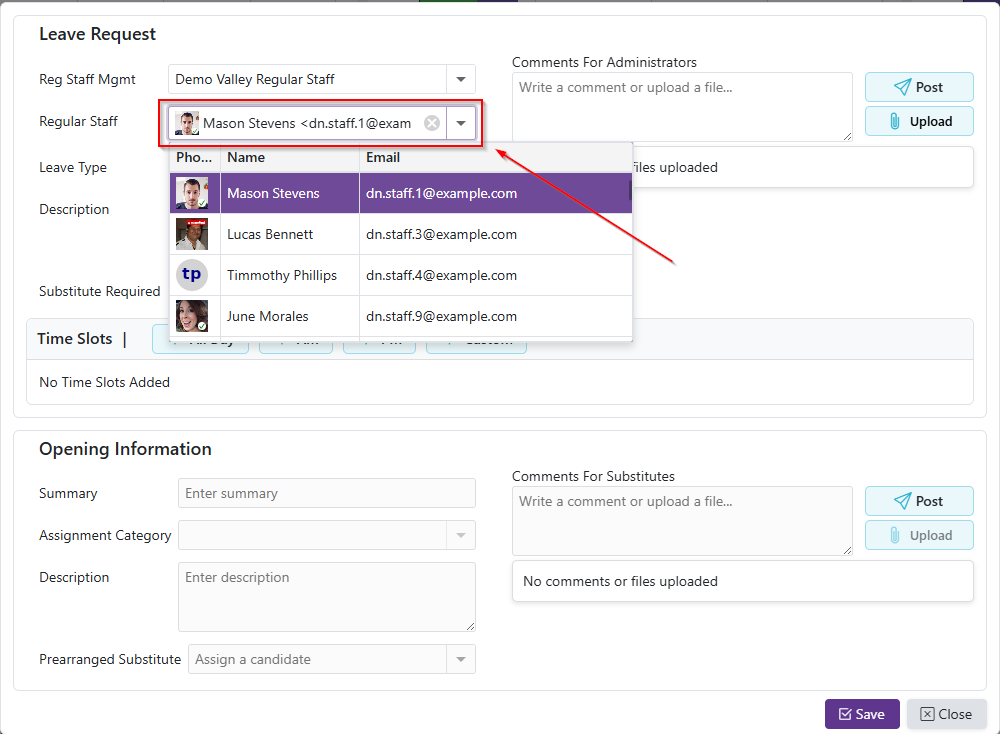This screenshot has width=1000, height=734.
Task: Click Lucas Bennett's profile photo
Action: (x=192, y=234)
